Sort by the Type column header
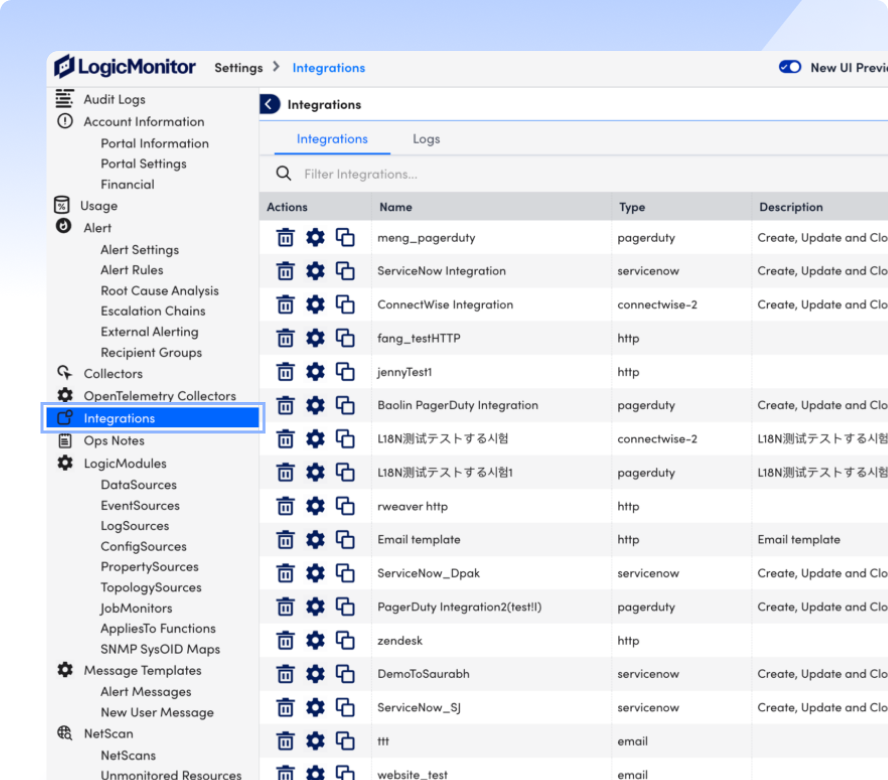This screenshot has height=780, width=888. click(632, 207)
